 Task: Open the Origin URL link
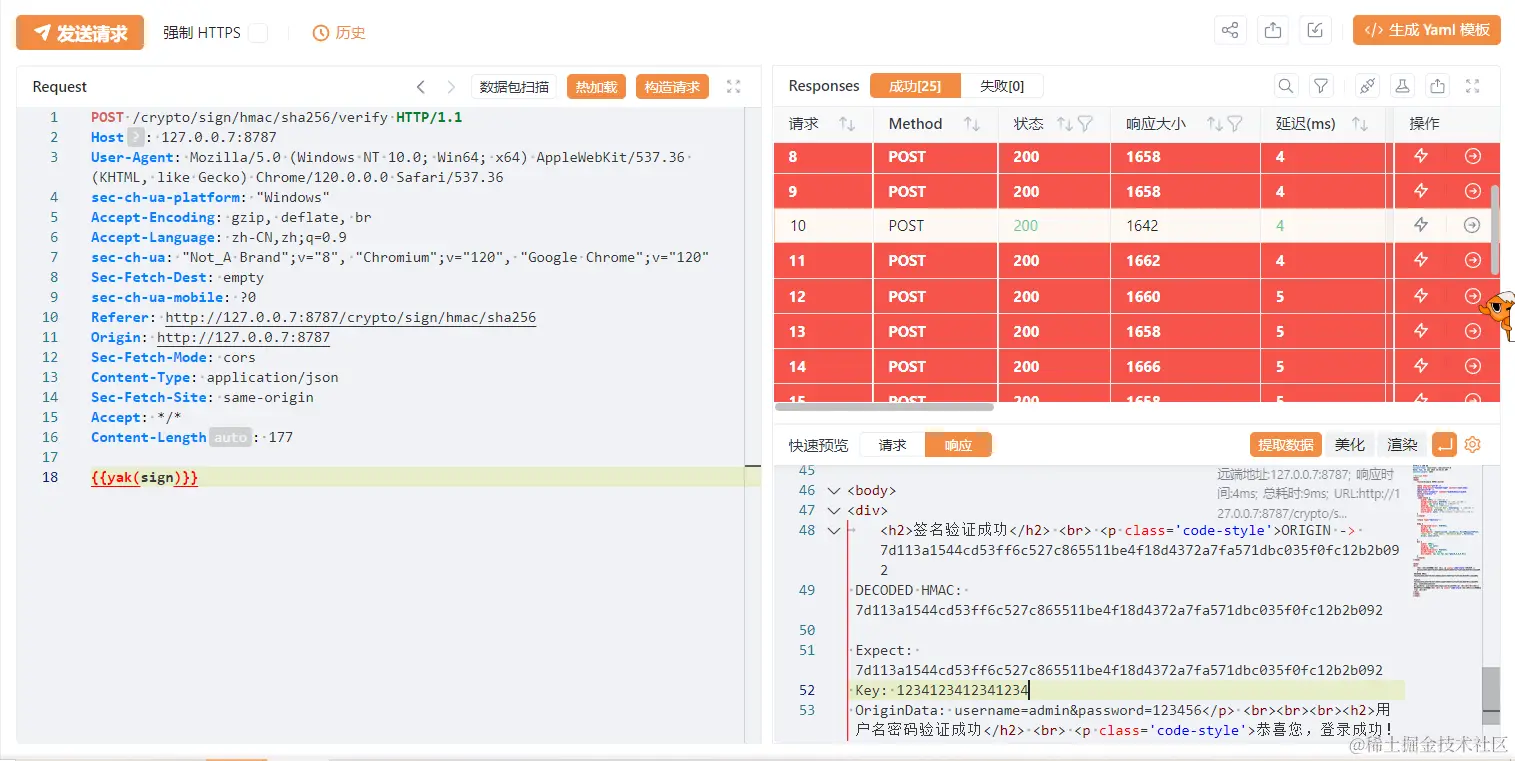pyautogui.click(x=243, y=337)
